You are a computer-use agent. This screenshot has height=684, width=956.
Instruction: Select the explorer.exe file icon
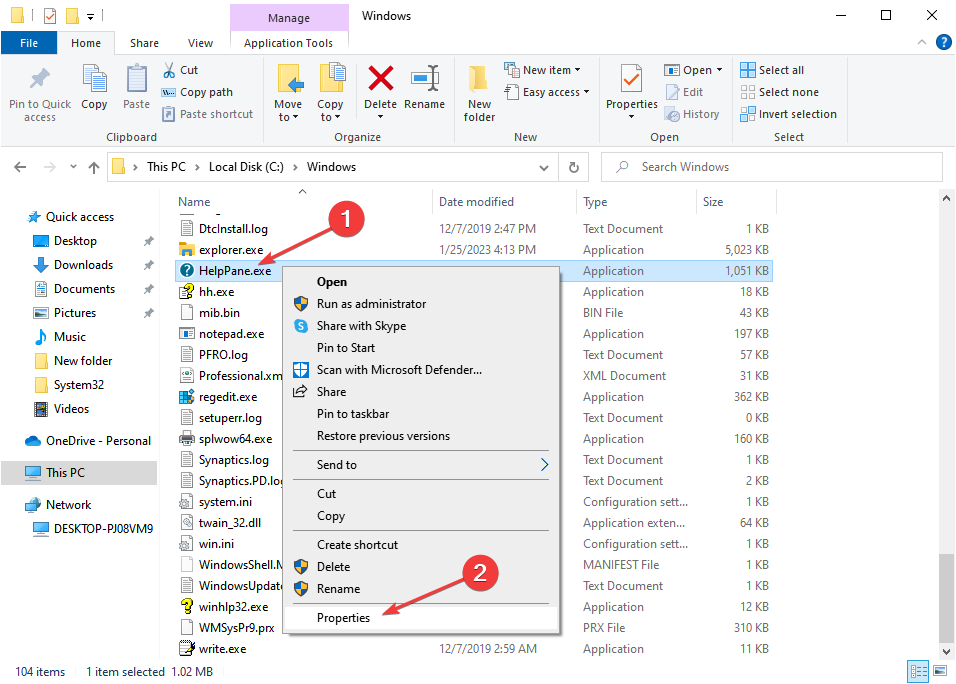click(x=187, y=250)
